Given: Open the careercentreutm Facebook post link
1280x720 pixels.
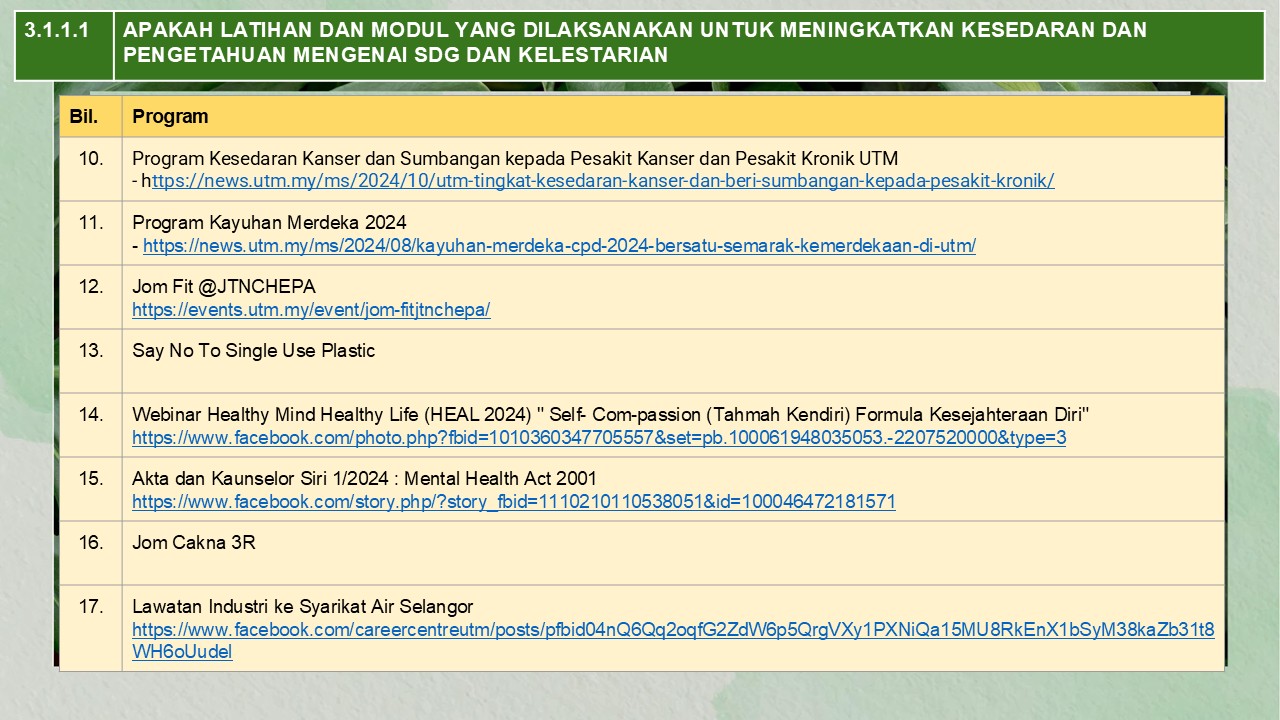Looking at the screenshot, I should (673, 630).
